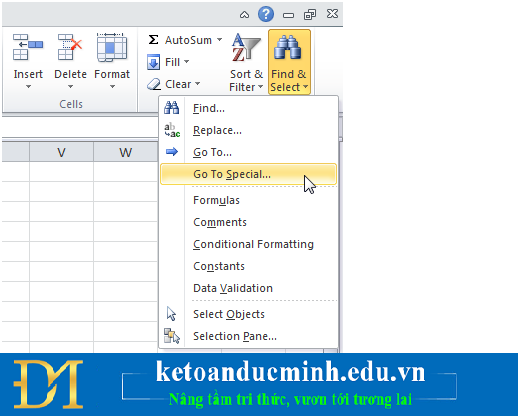Expand the AutoSum dropdown arrow
Image resolution: width=519 pixels, height=418 pixels.
click(x=219, y=40)
